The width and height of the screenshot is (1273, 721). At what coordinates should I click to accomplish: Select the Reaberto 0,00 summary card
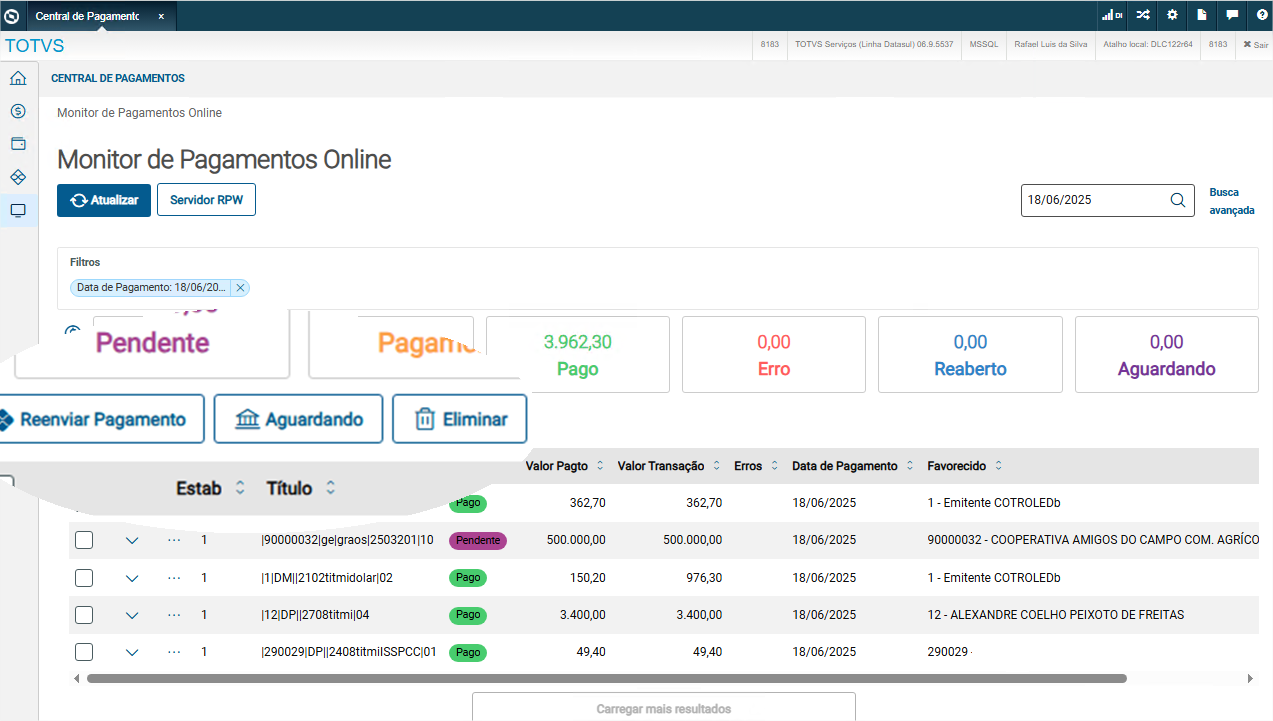(x=970, y=354)
